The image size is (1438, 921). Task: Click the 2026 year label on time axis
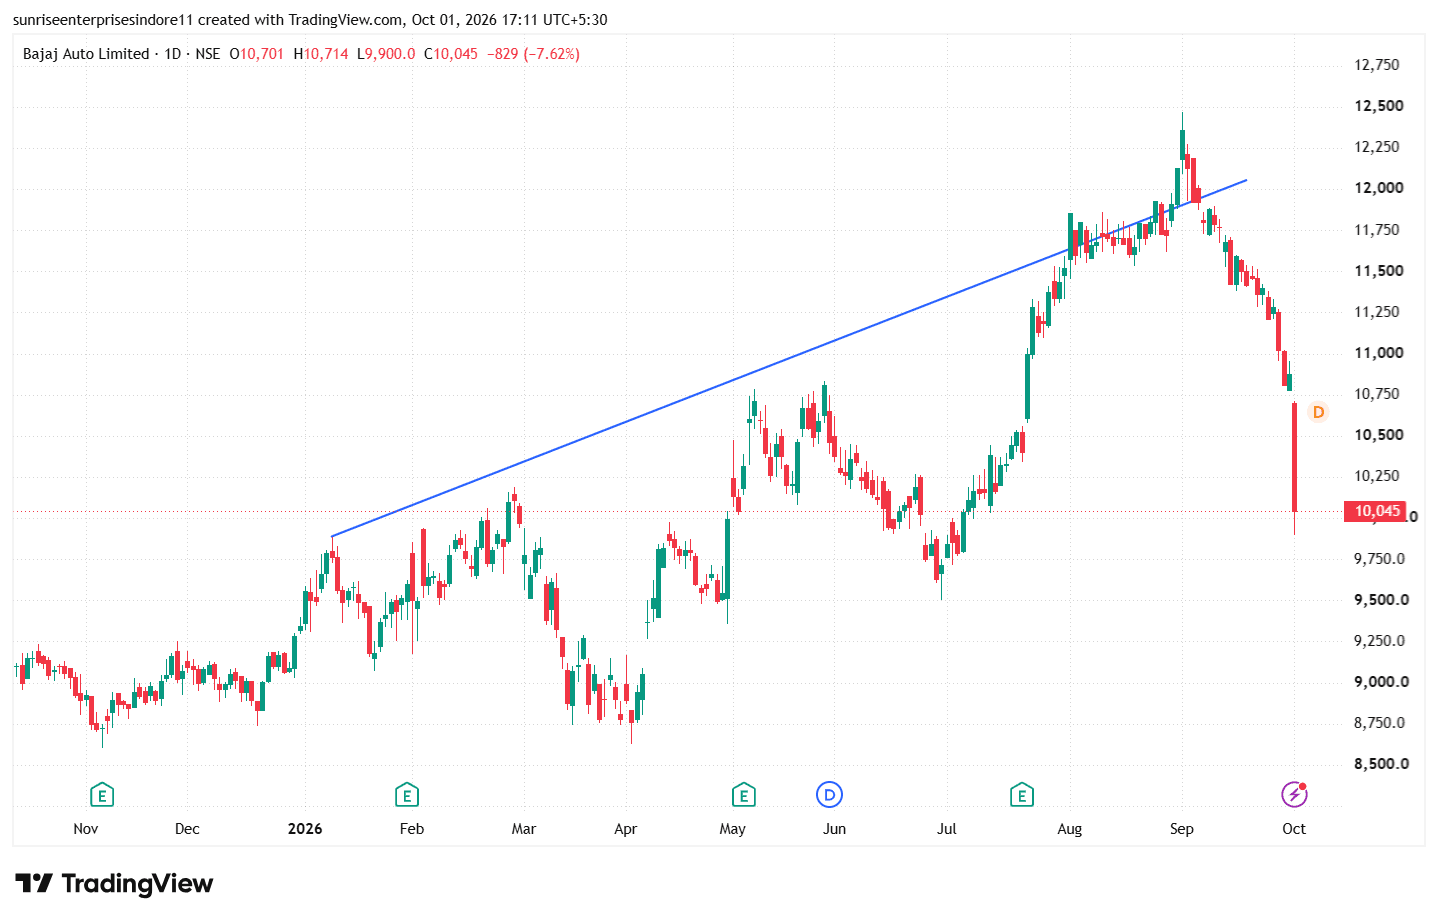[305, 829]
